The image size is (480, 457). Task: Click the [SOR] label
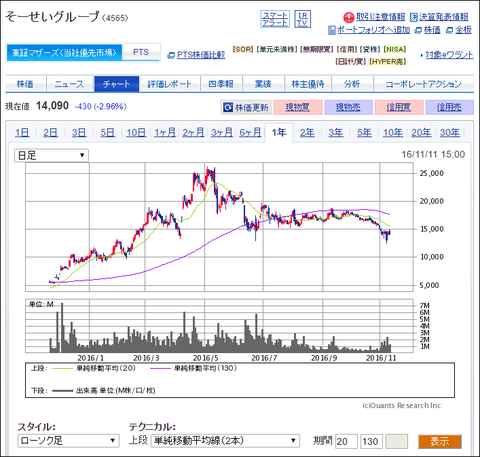(x=243, y=49)
